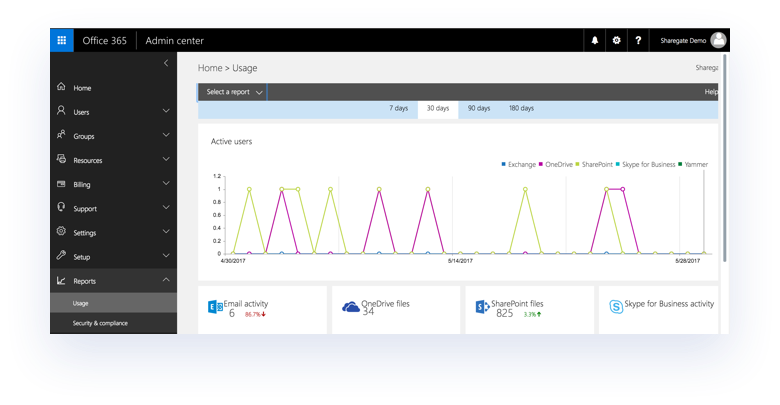This screenshot has height=405, width=780.
Task: Switch to the 180 days tab
Action: click(x=521, y=108)
